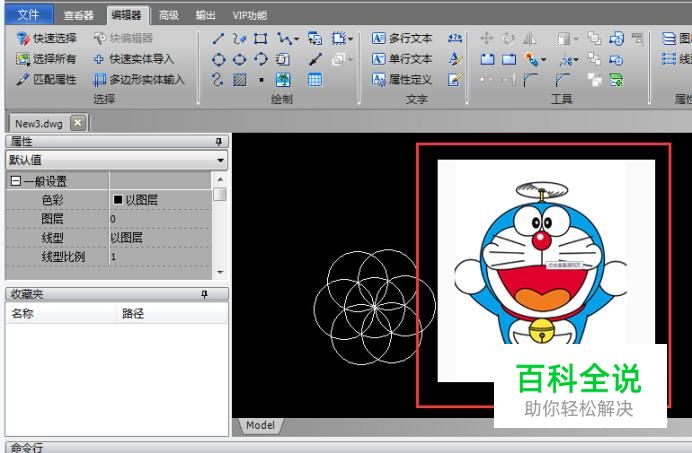The width and height of the screenshot is (692, 453).
Task: Switch to the 查看器 ribbon tab
Action: point(79,15)
